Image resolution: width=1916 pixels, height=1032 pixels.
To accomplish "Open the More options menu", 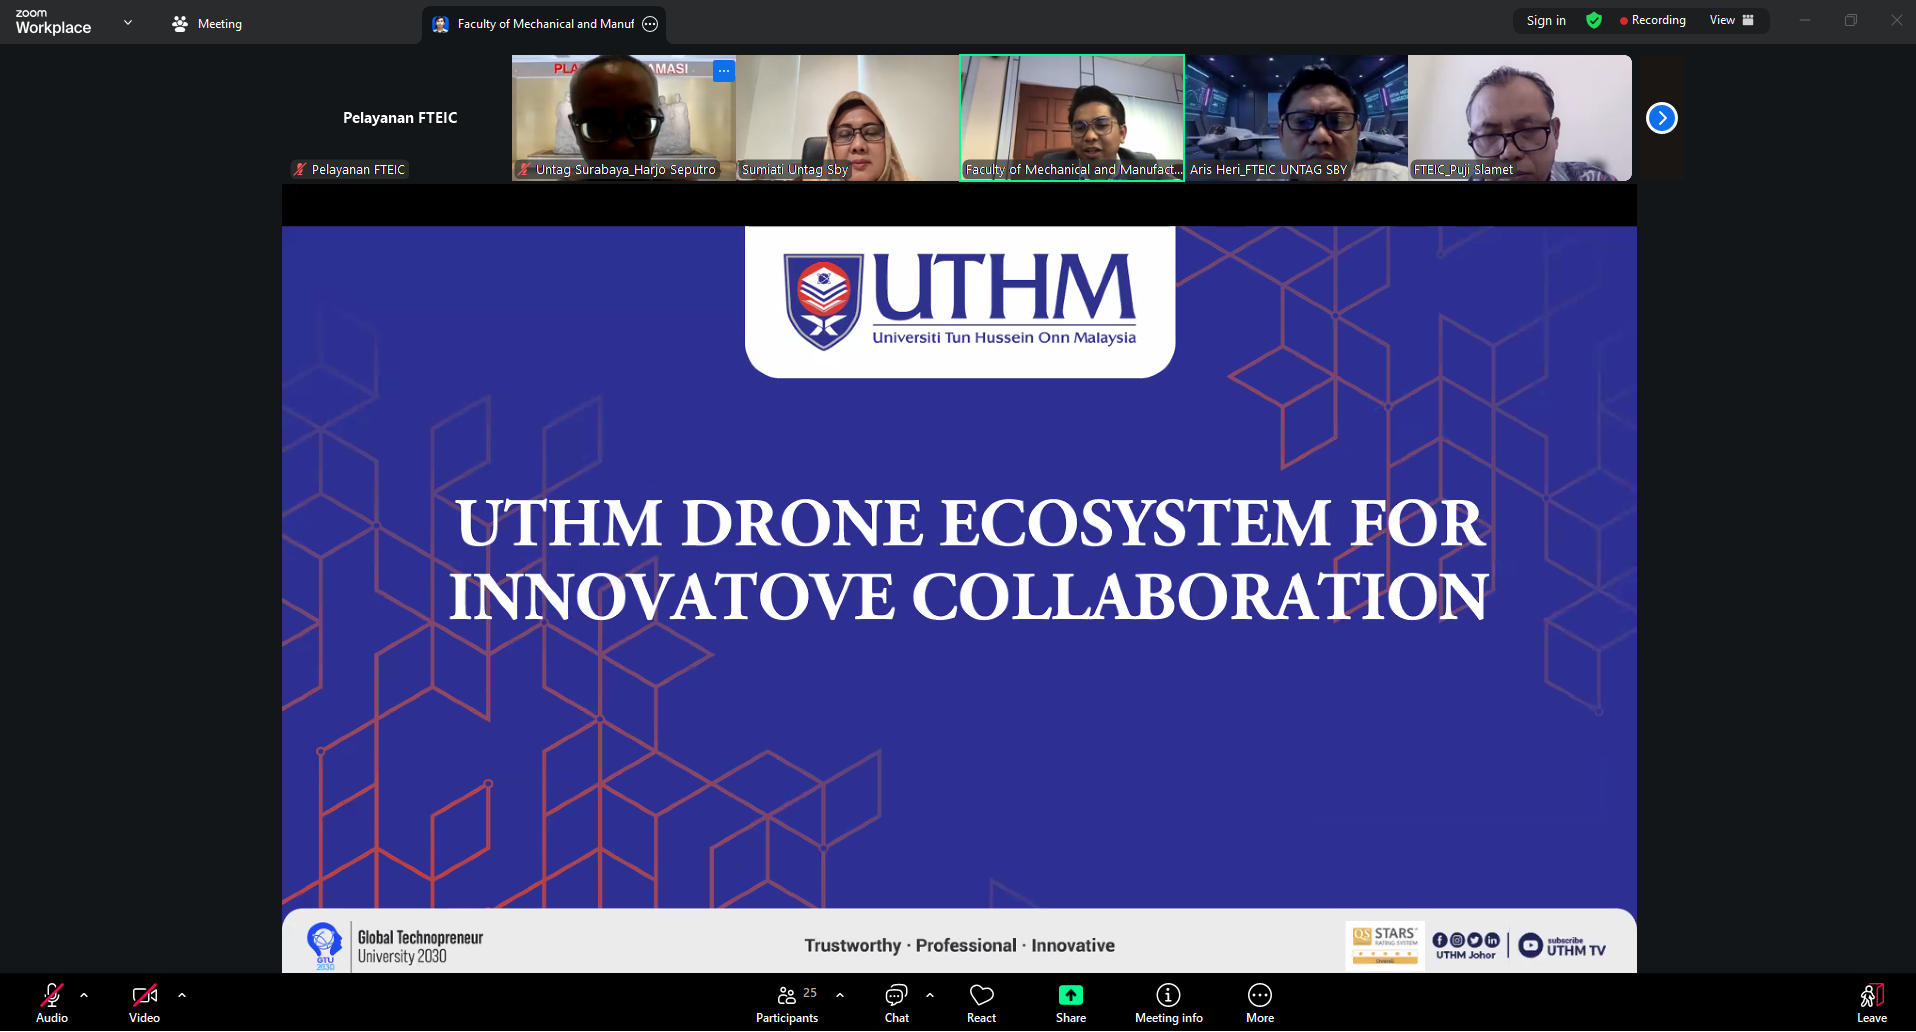I will (x=1259, y=1003).
